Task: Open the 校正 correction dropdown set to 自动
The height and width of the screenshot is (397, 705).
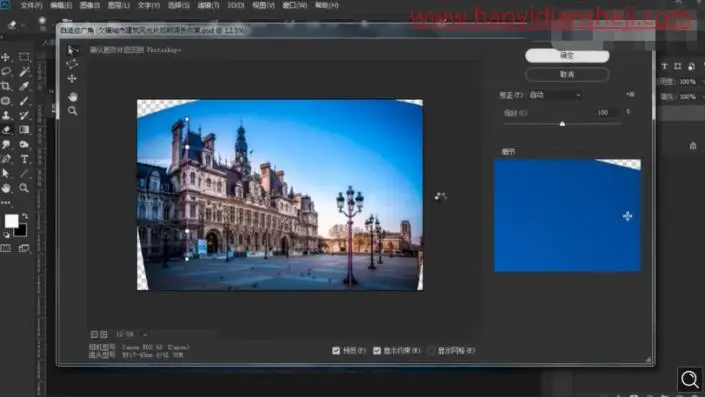Action: pyautogui.click(x=555, y=95)
